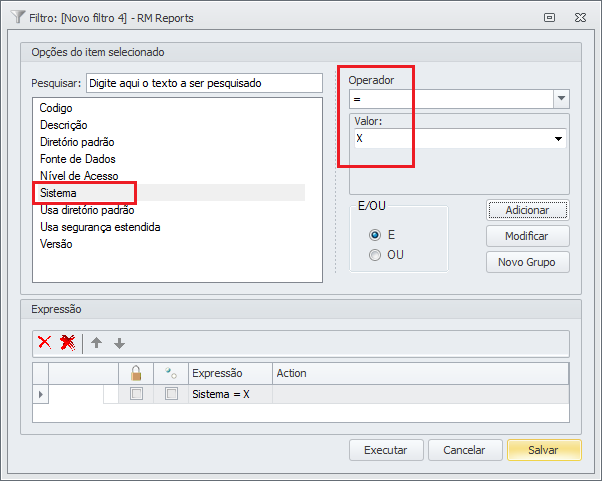
Task: Save the filter with Salvar
Action: (544, 450)
